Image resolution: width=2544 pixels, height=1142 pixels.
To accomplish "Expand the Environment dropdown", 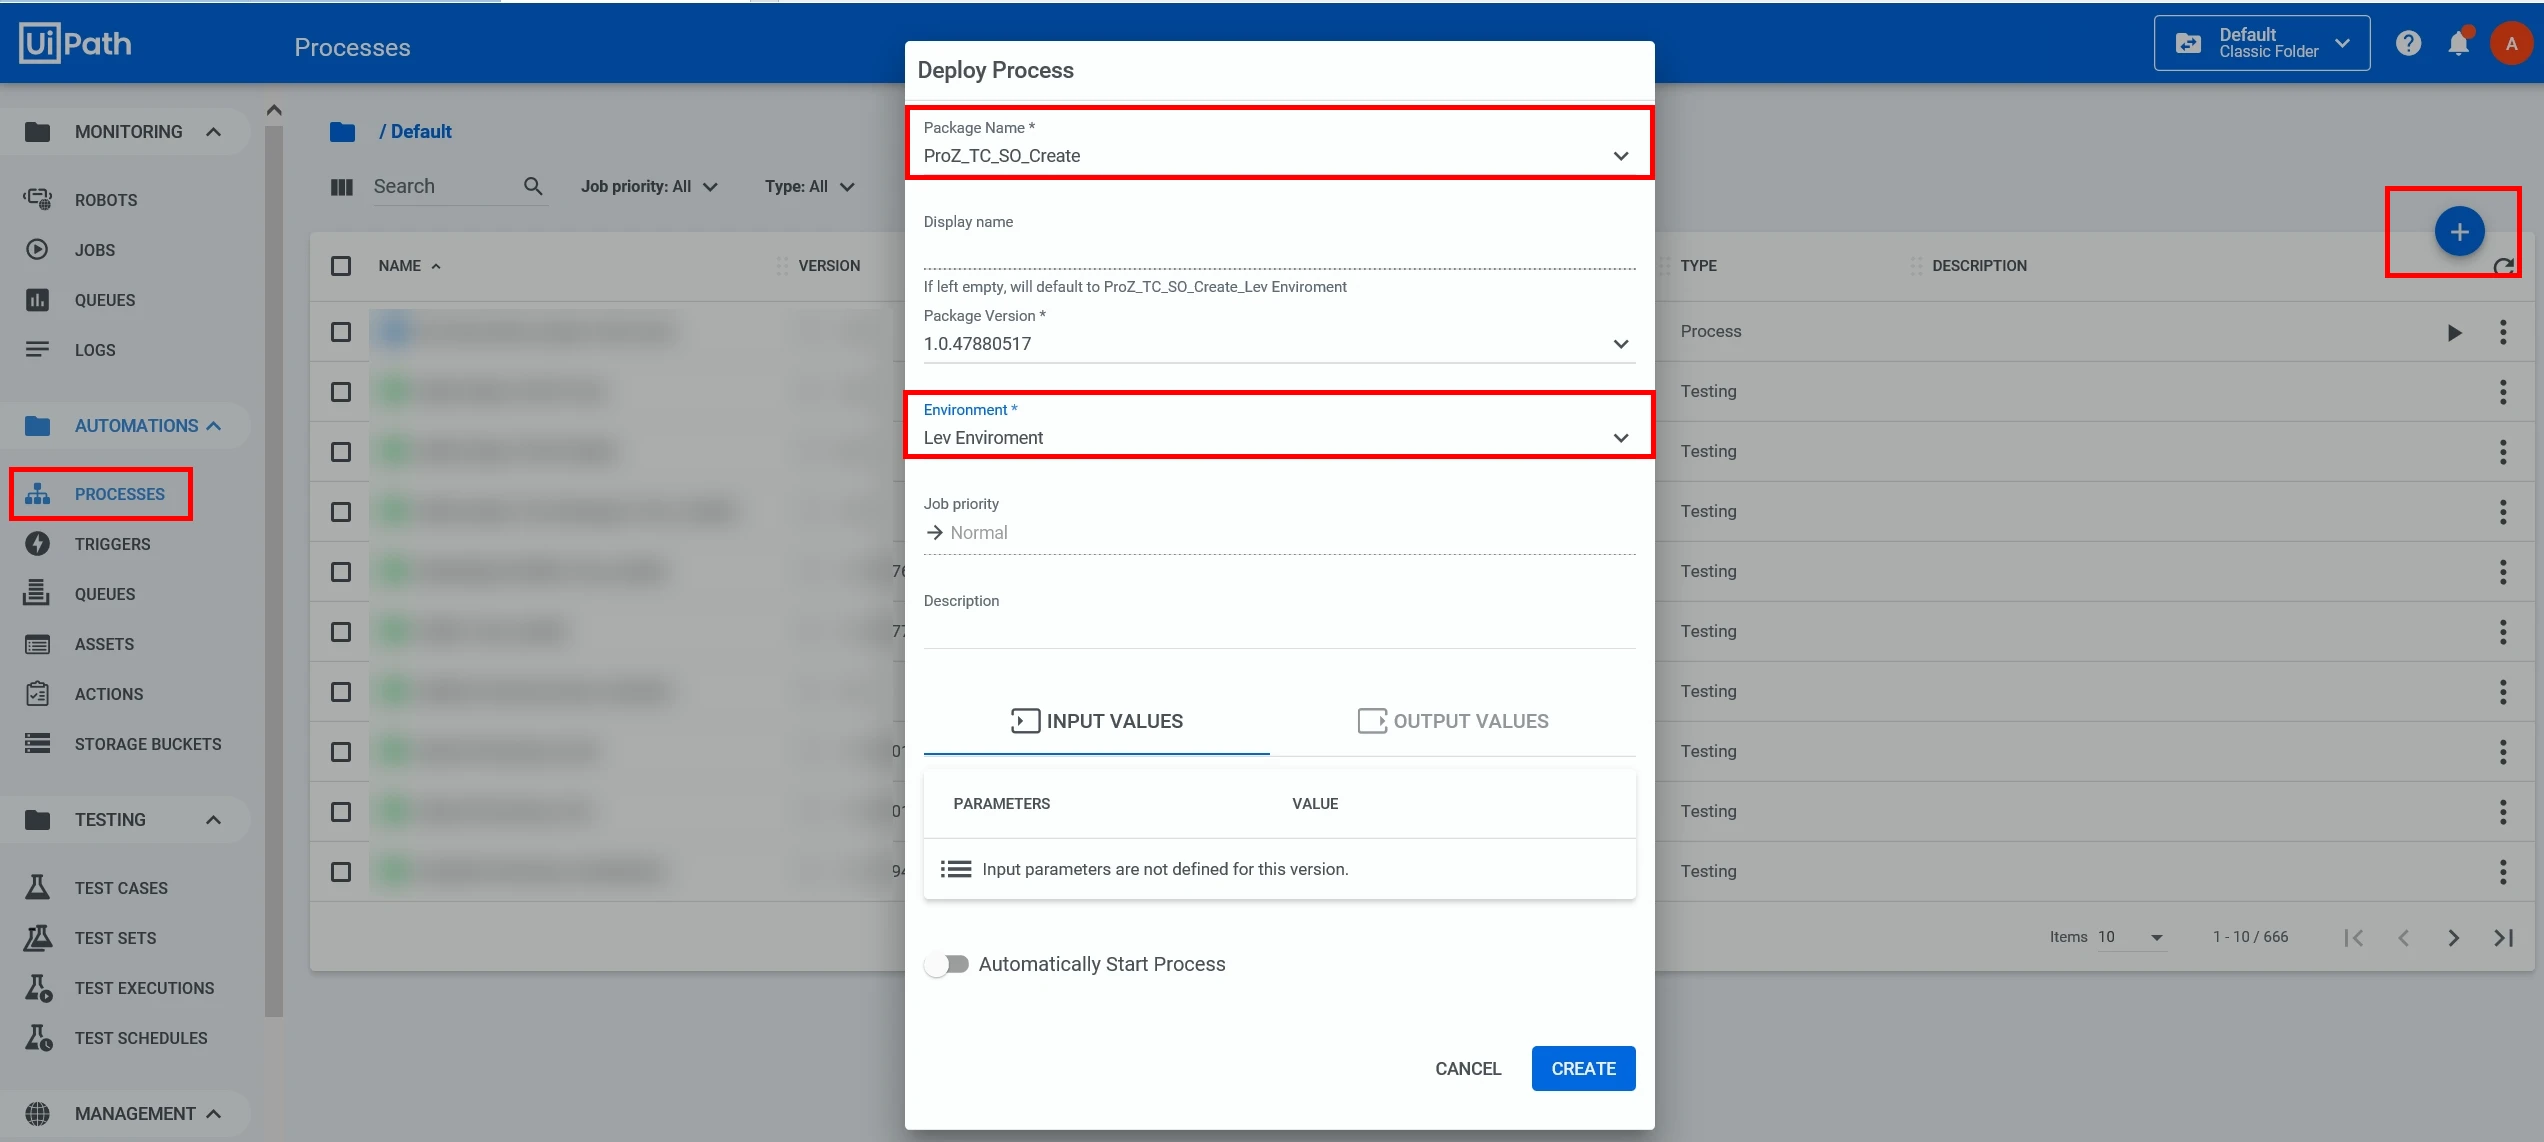I will tap(1279, 426).
